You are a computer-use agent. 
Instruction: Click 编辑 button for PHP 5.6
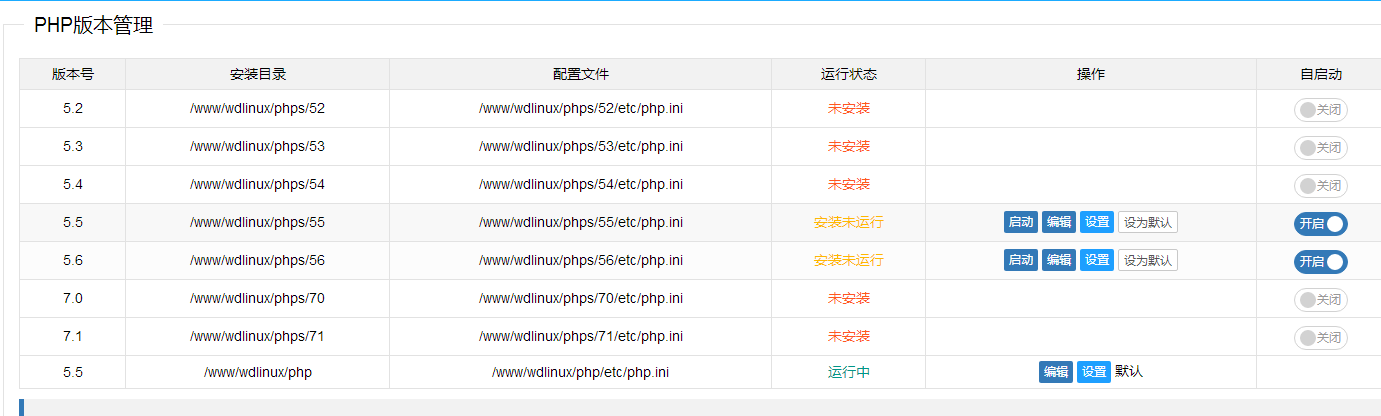(1058, 260)
